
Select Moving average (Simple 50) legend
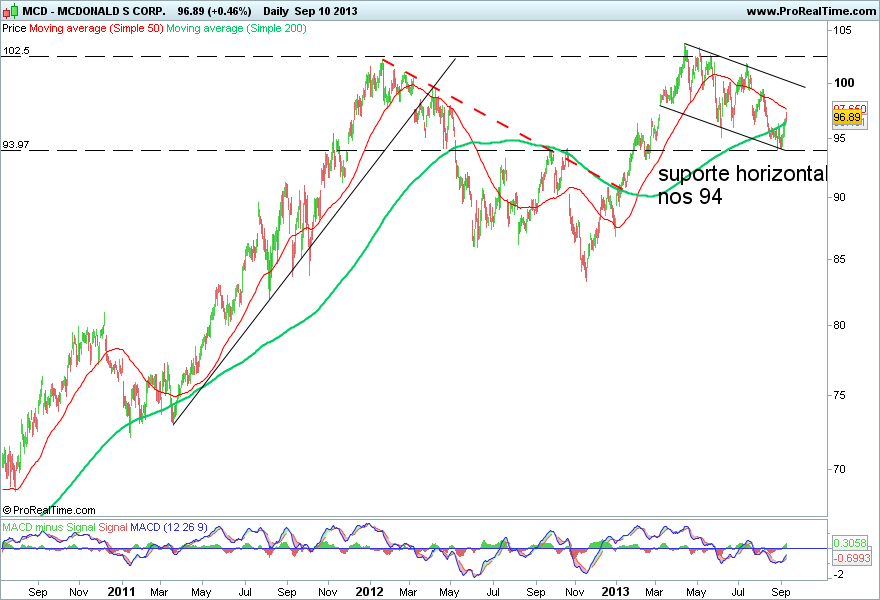pos(96,29)
